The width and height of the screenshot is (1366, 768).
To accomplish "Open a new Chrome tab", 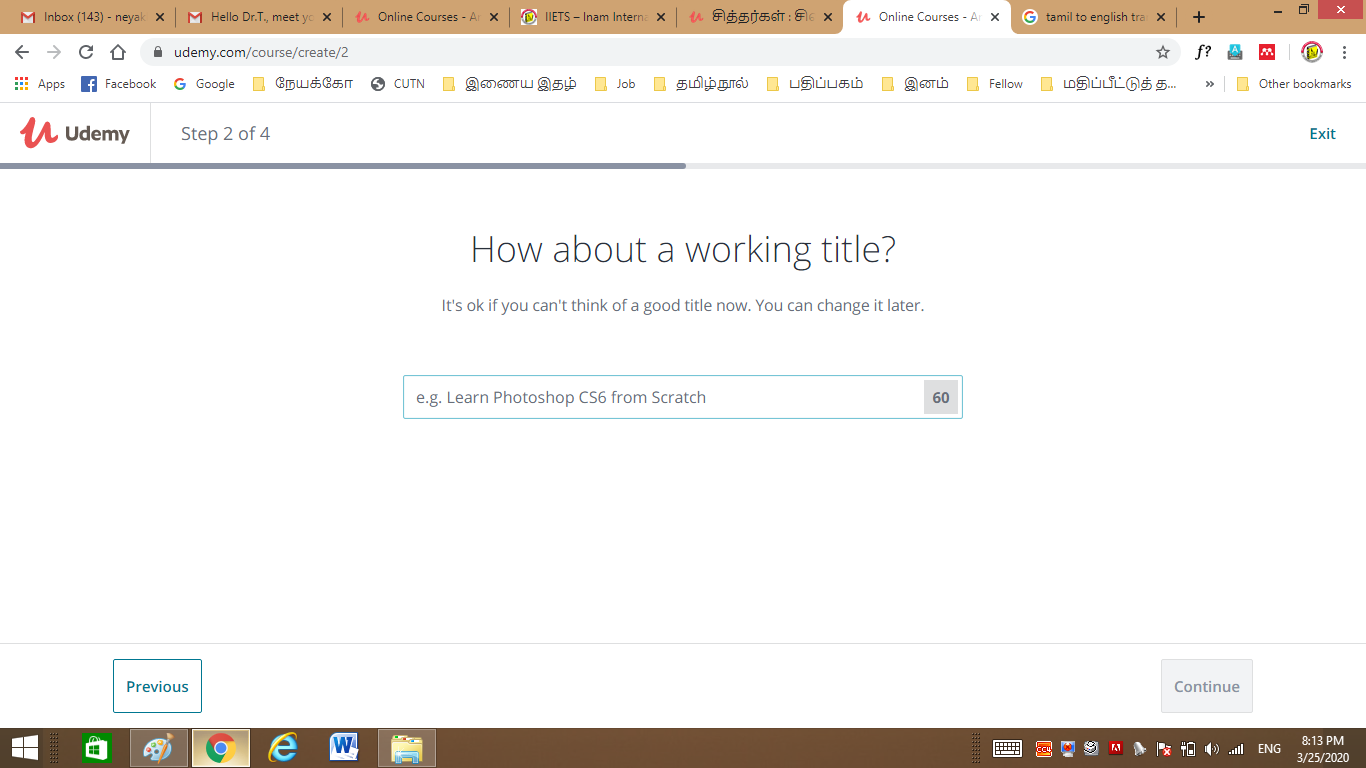I will tap(1199, 17).
